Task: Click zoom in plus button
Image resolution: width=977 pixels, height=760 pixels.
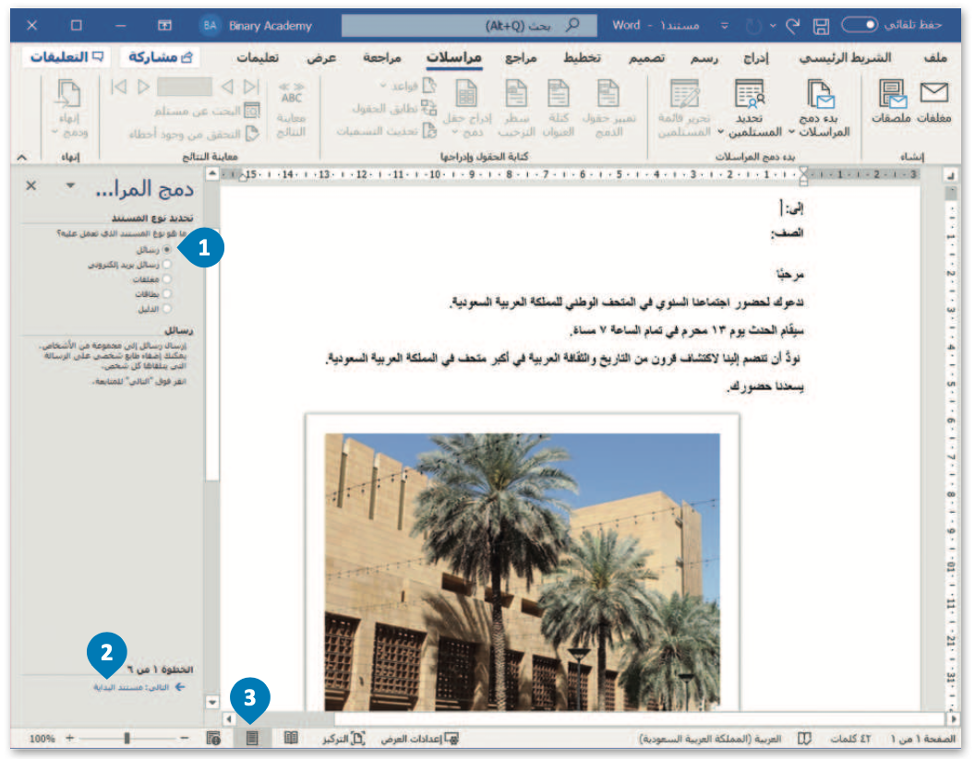Action: pyautogui.click(x=70, y=738)
